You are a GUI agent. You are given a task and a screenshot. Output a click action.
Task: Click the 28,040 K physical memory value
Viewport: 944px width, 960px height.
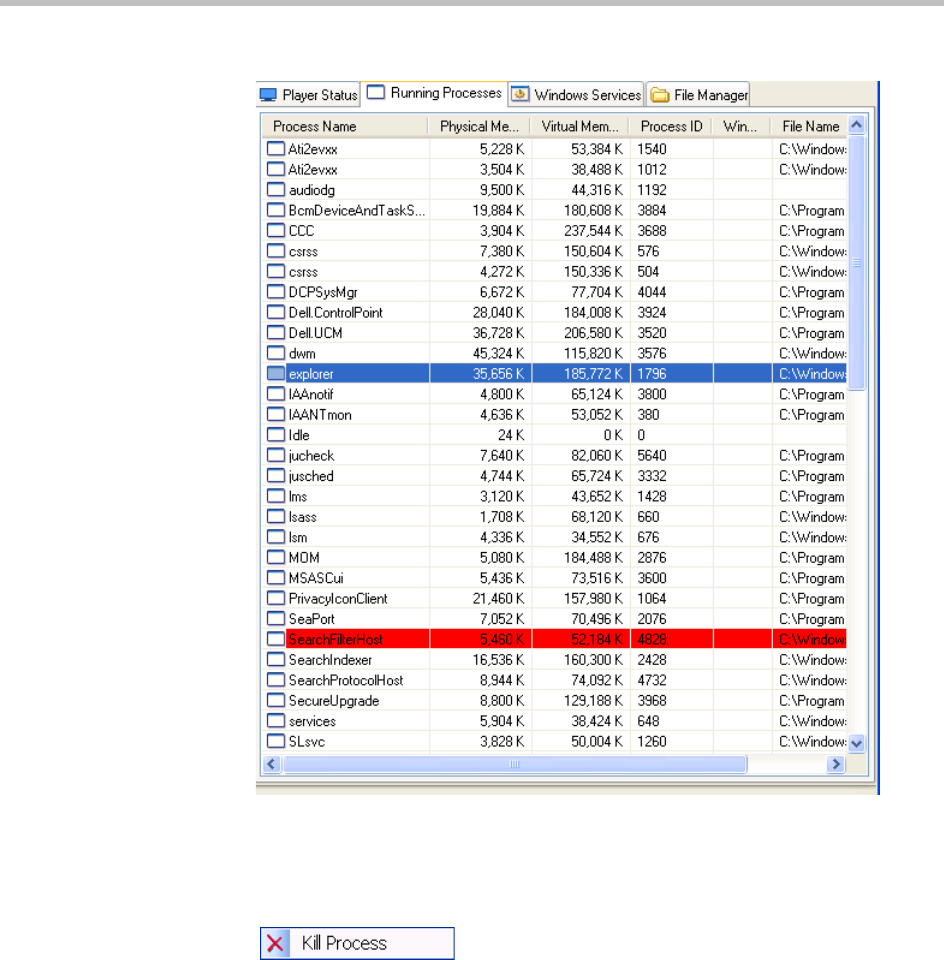coord(498,312)
